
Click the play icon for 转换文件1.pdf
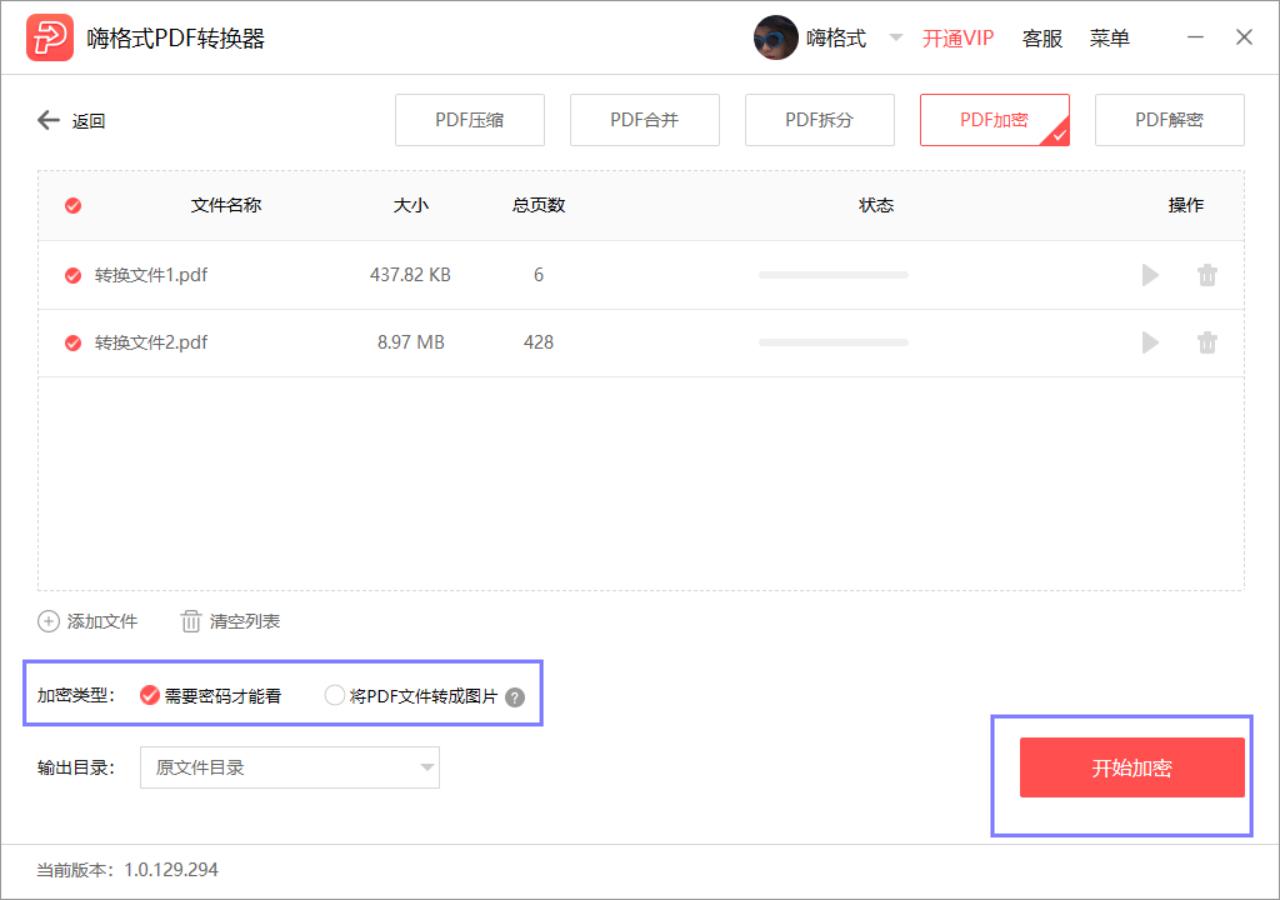point(1150,275)
